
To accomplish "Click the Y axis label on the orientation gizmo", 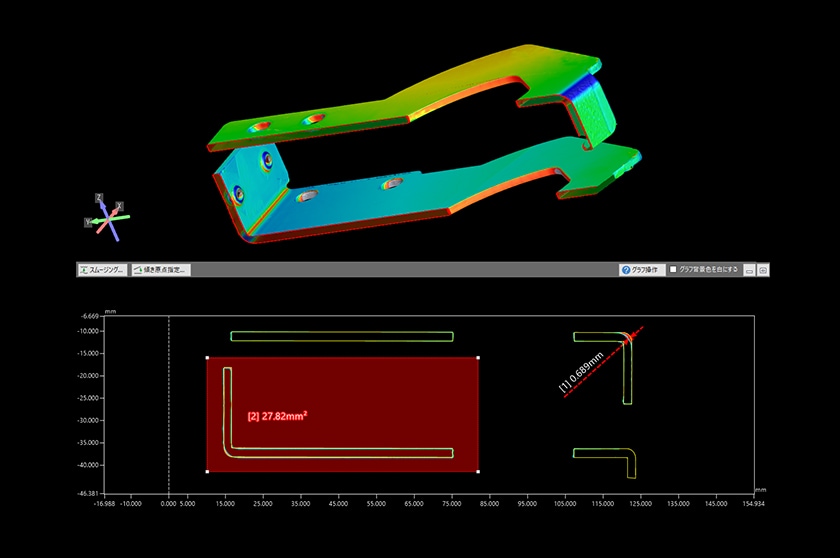I will tap(89, 222).
